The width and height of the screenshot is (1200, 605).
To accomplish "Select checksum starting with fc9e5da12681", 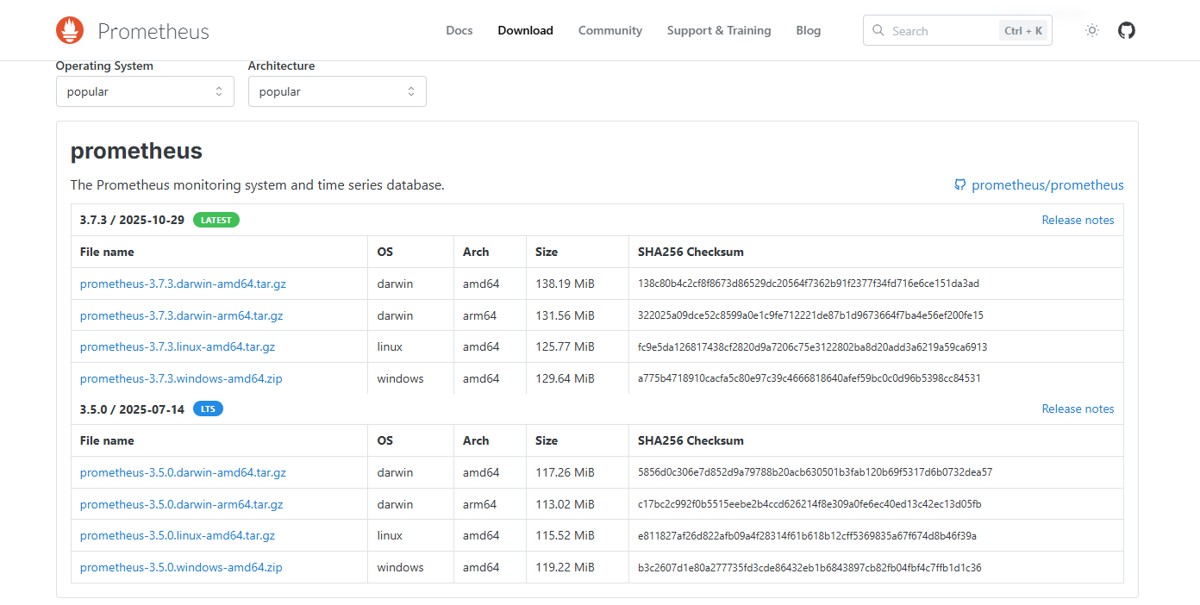I will click(812, 347).
